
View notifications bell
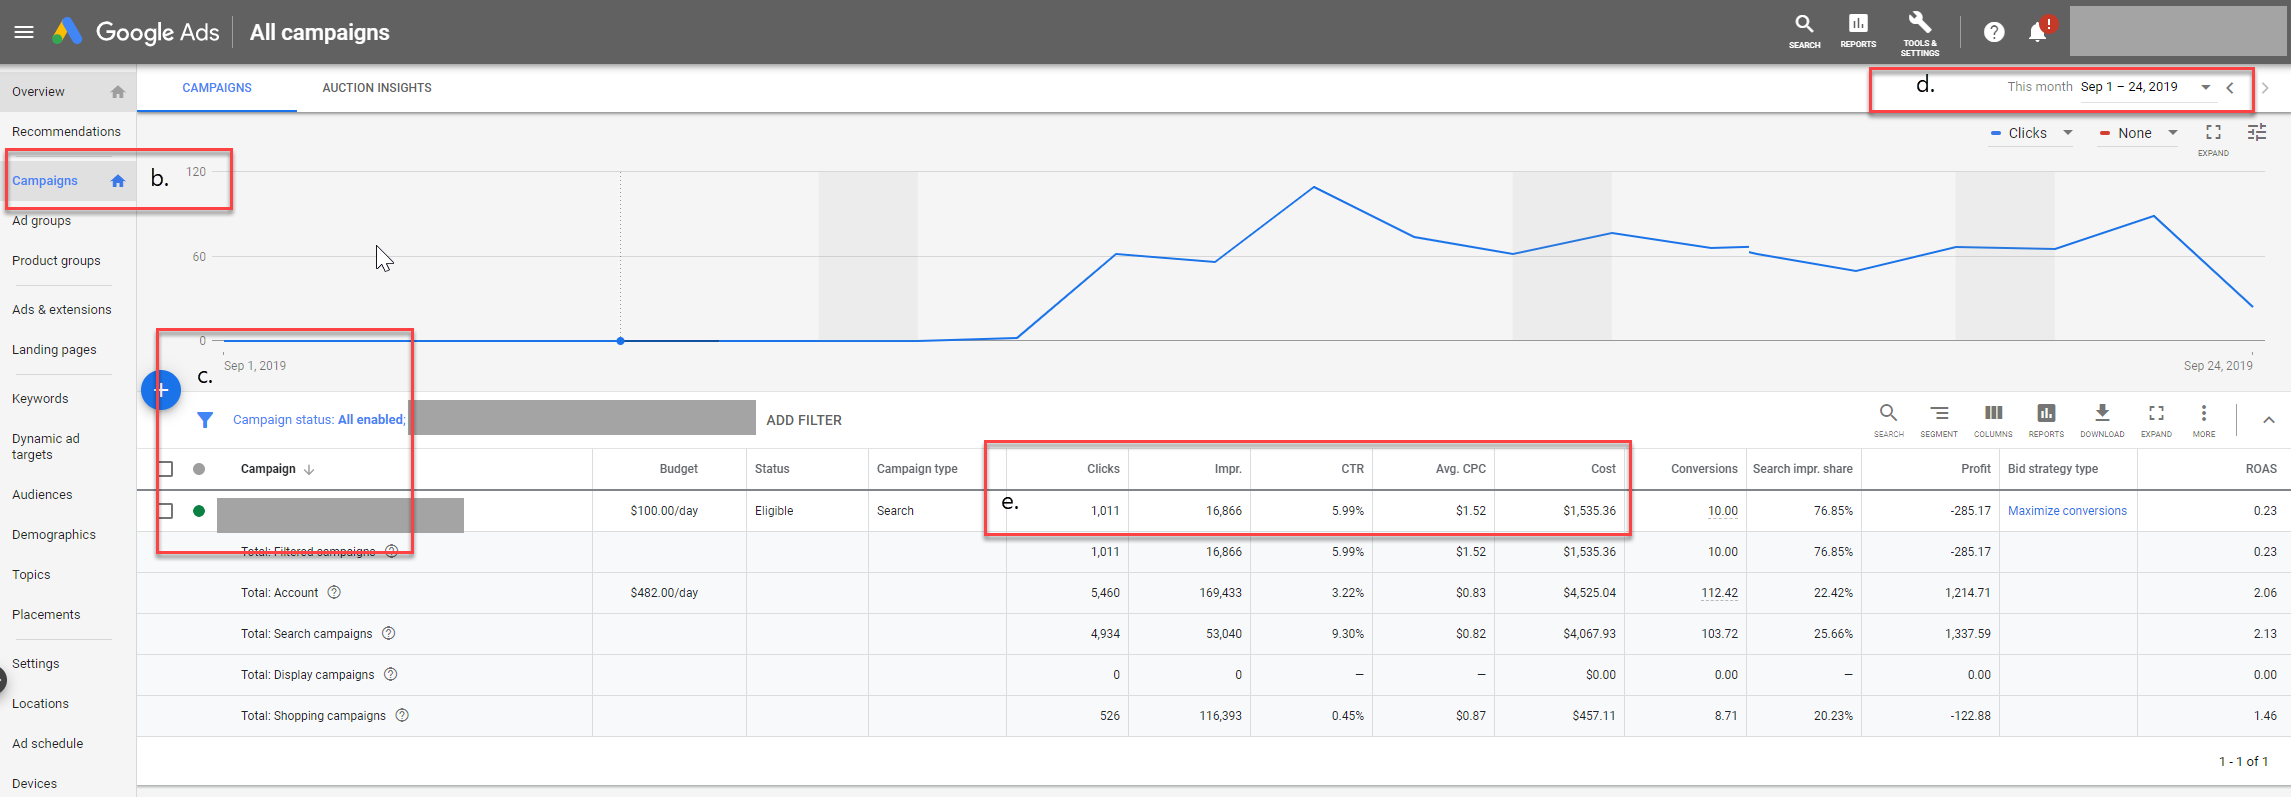tap(2038, 32)
